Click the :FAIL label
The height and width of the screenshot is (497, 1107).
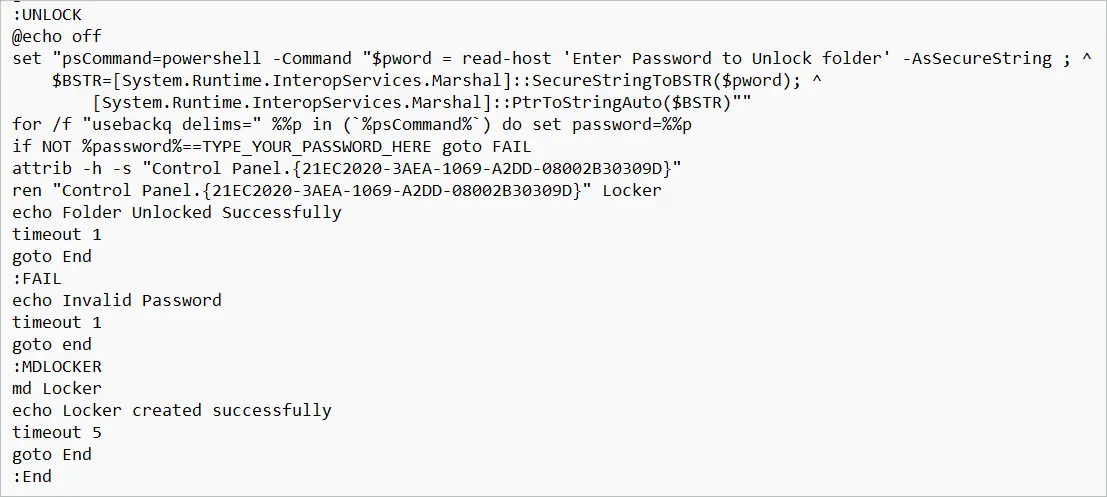tap(37, 279)
